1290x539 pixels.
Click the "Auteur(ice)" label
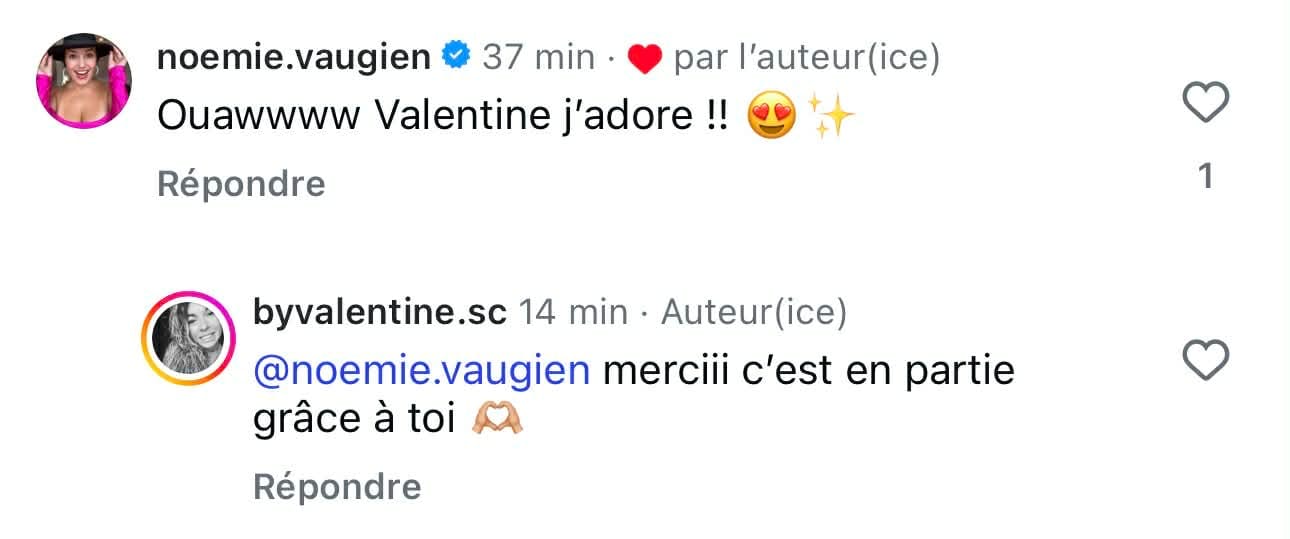coord(754,314)
